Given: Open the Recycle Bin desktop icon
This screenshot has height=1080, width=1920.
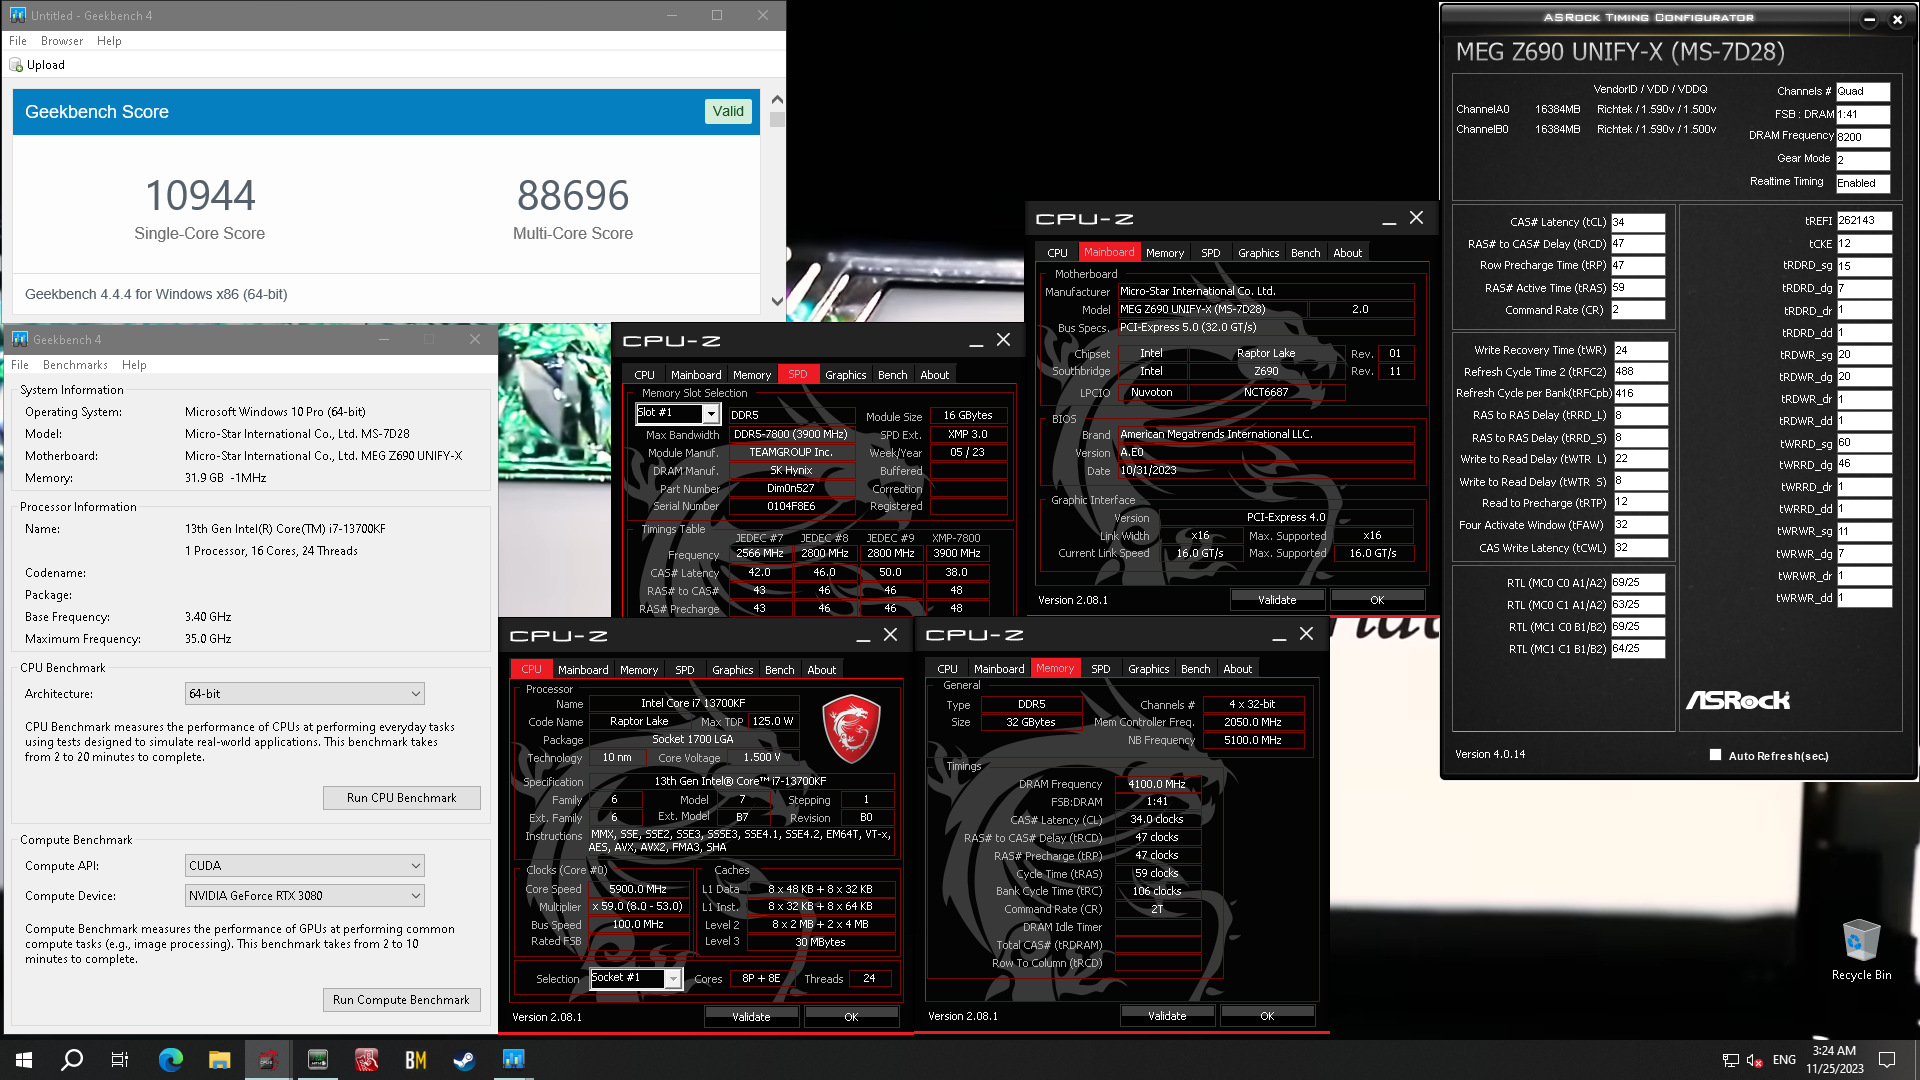Looking at the screenshot, I should (x=1861, y=950).
